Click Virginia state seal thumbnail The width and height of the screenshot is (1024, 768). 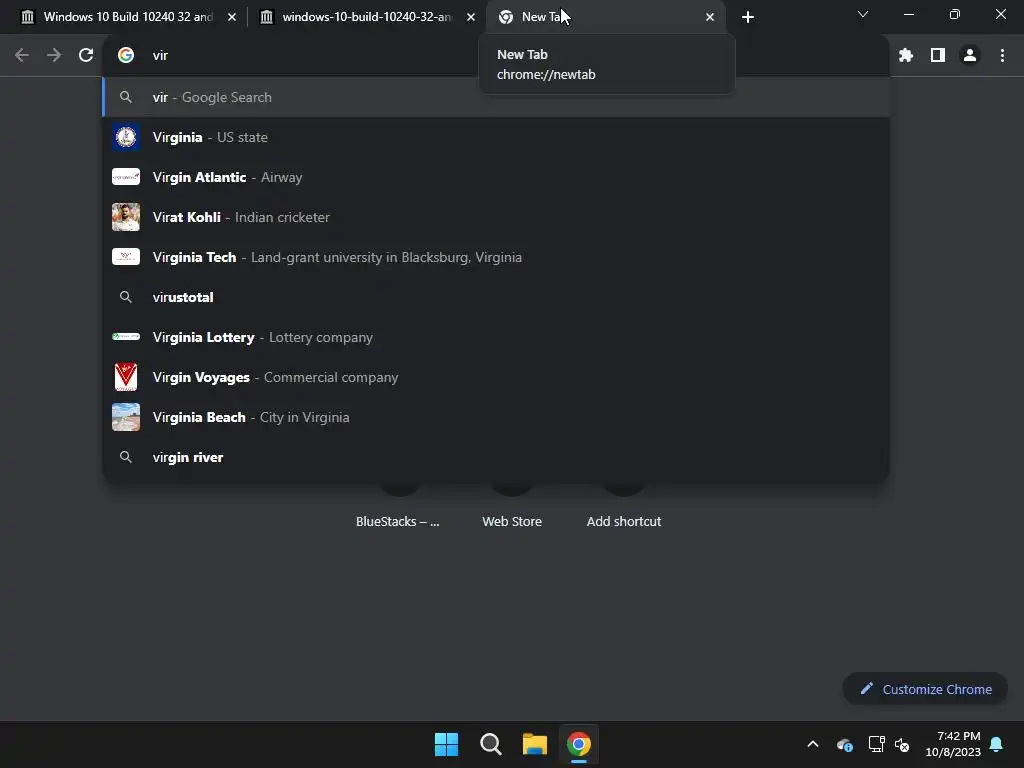click(126, 137)
